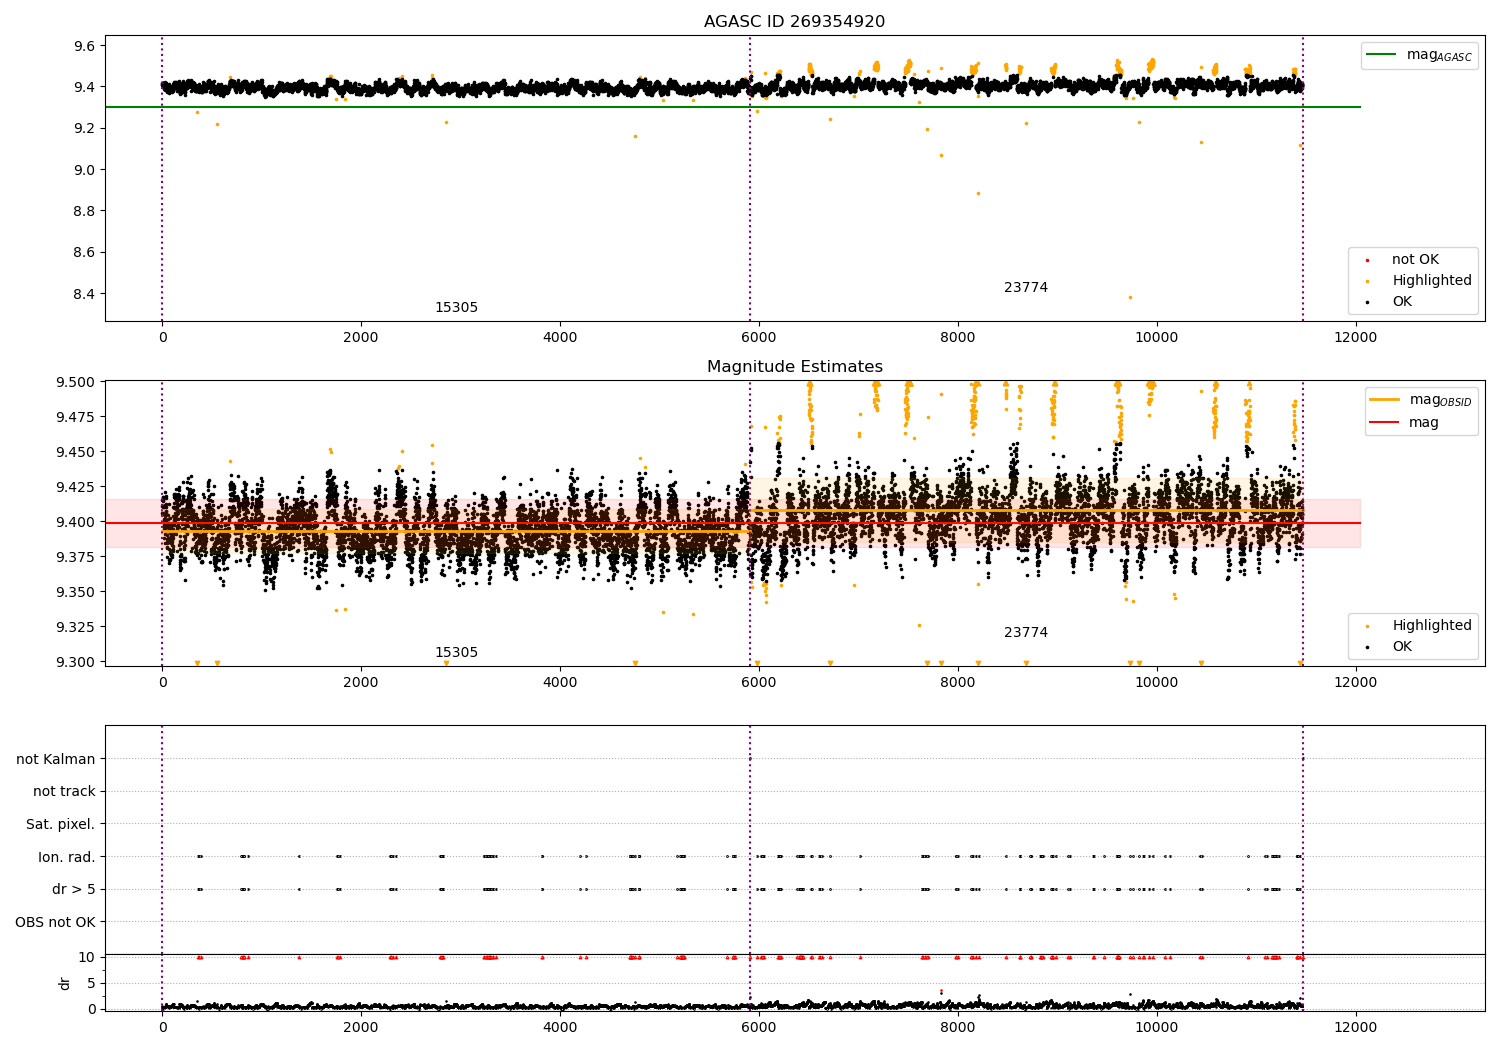This screenshot has height=1050, width=1500.
Task: Click the 8.8 y-axis tick in top plot
Action: pyautogui.click(x=84, y=211)
